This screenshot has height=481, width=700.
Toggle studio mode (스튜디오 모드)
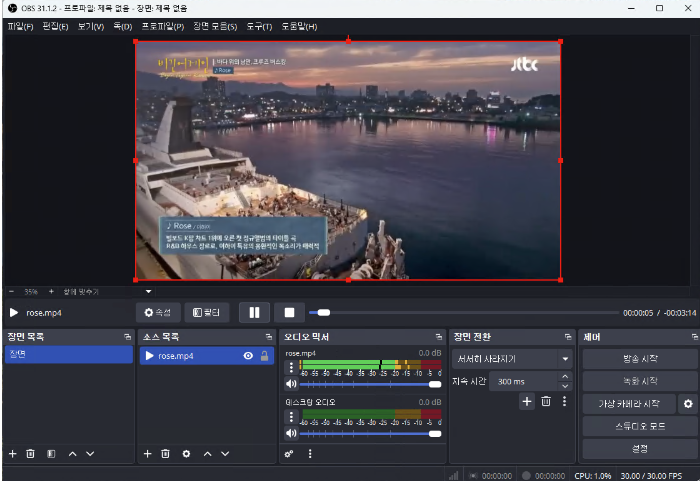(x=640, y=426)
